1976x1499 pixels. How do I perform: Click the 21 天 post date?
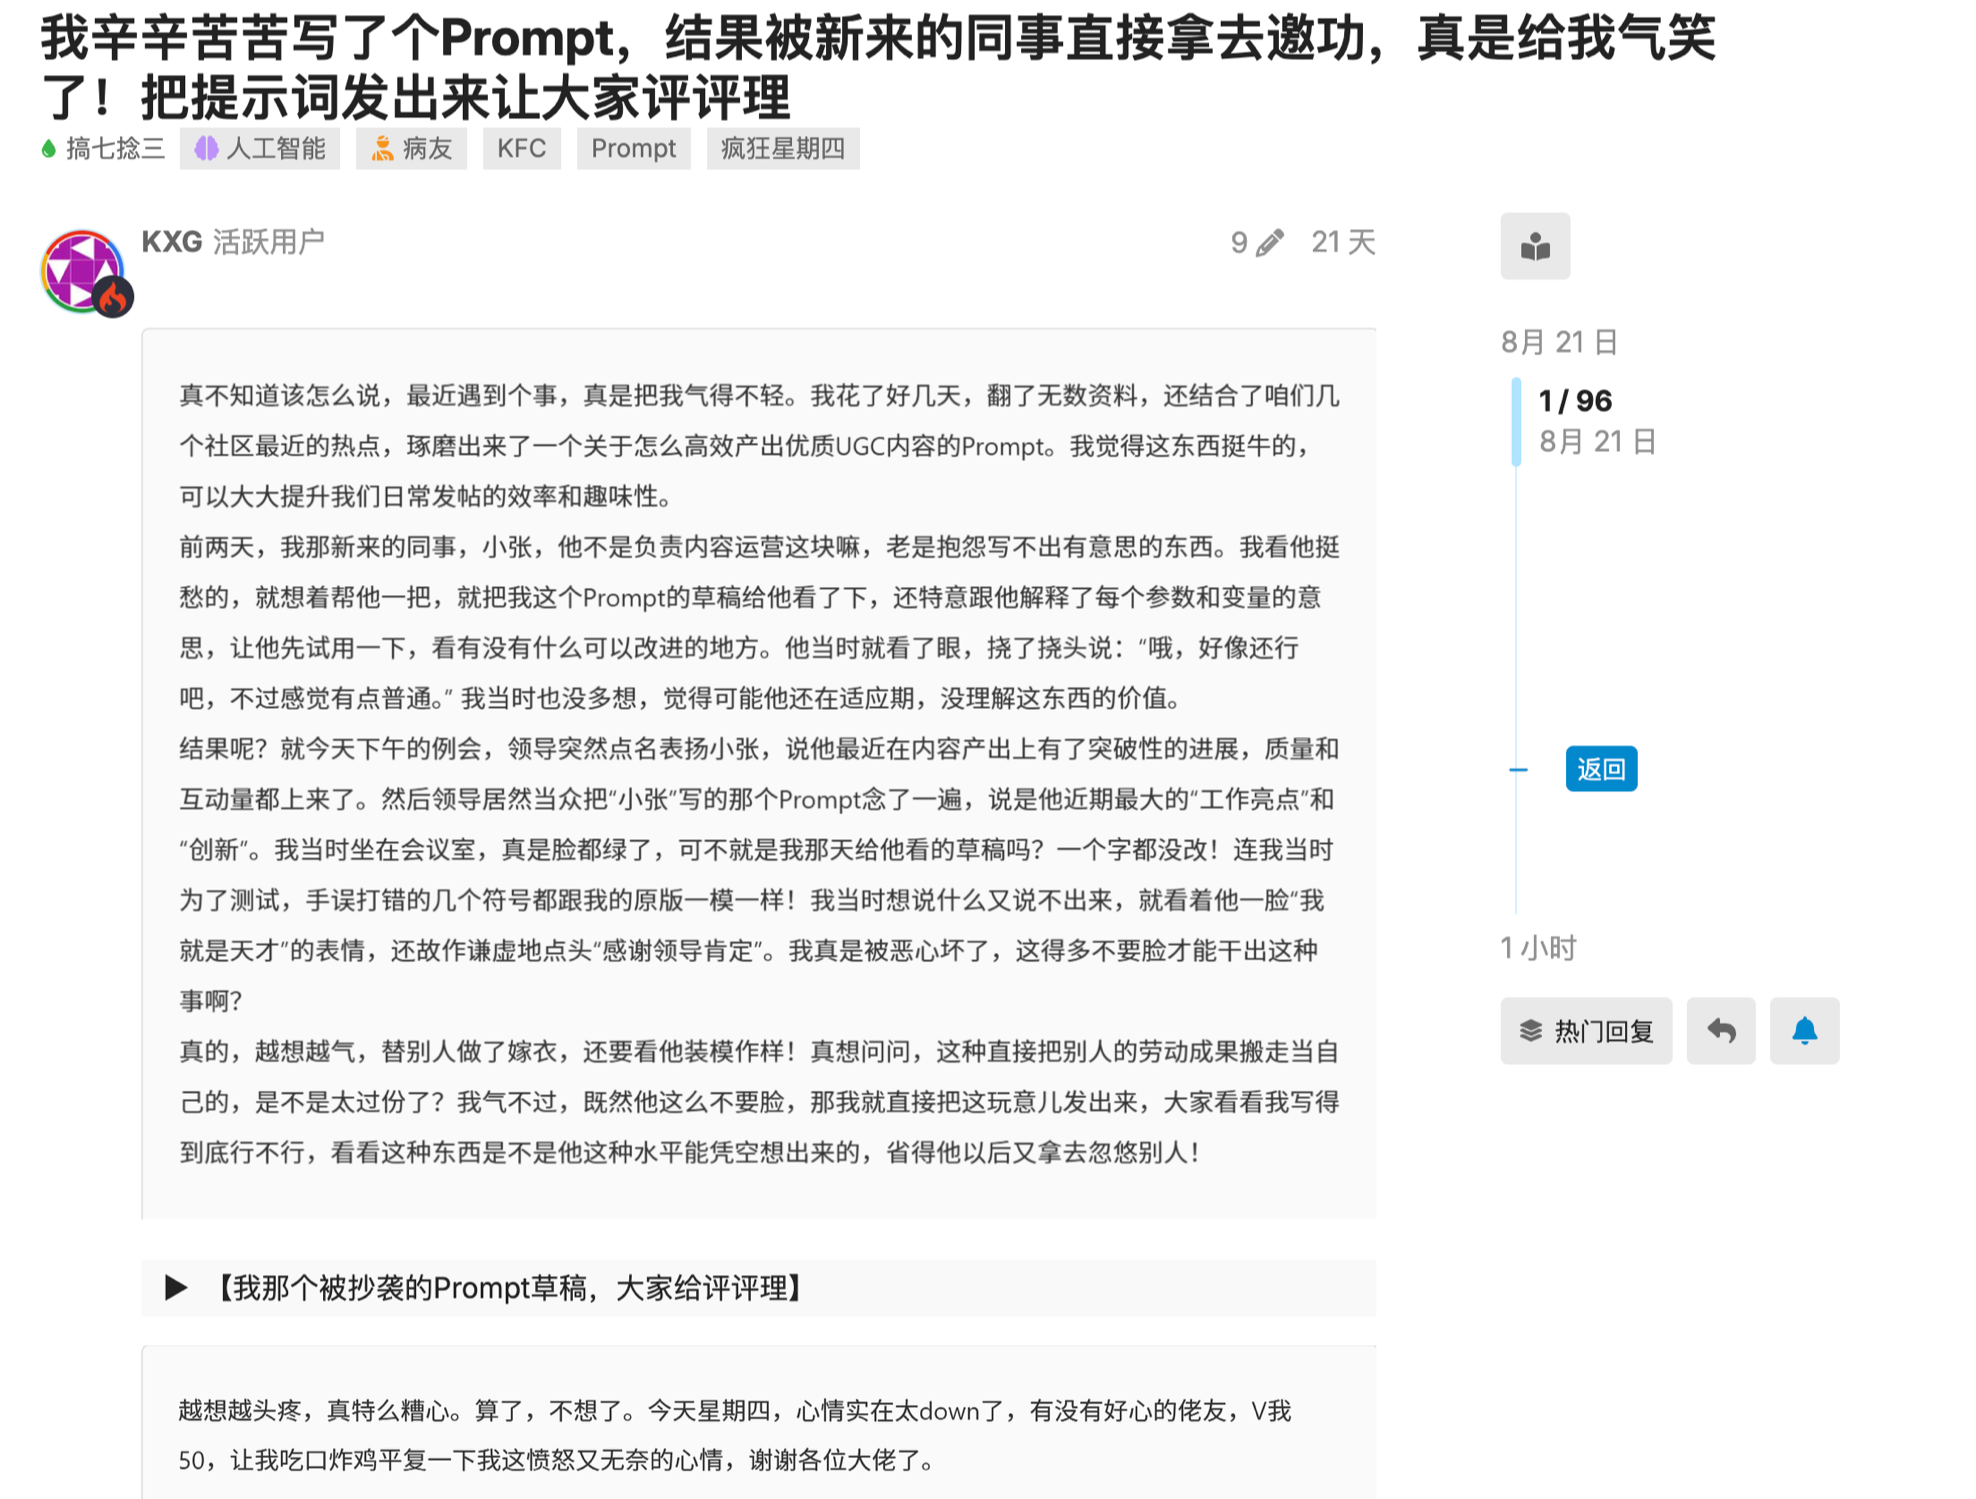click(x=1343, y=242)
